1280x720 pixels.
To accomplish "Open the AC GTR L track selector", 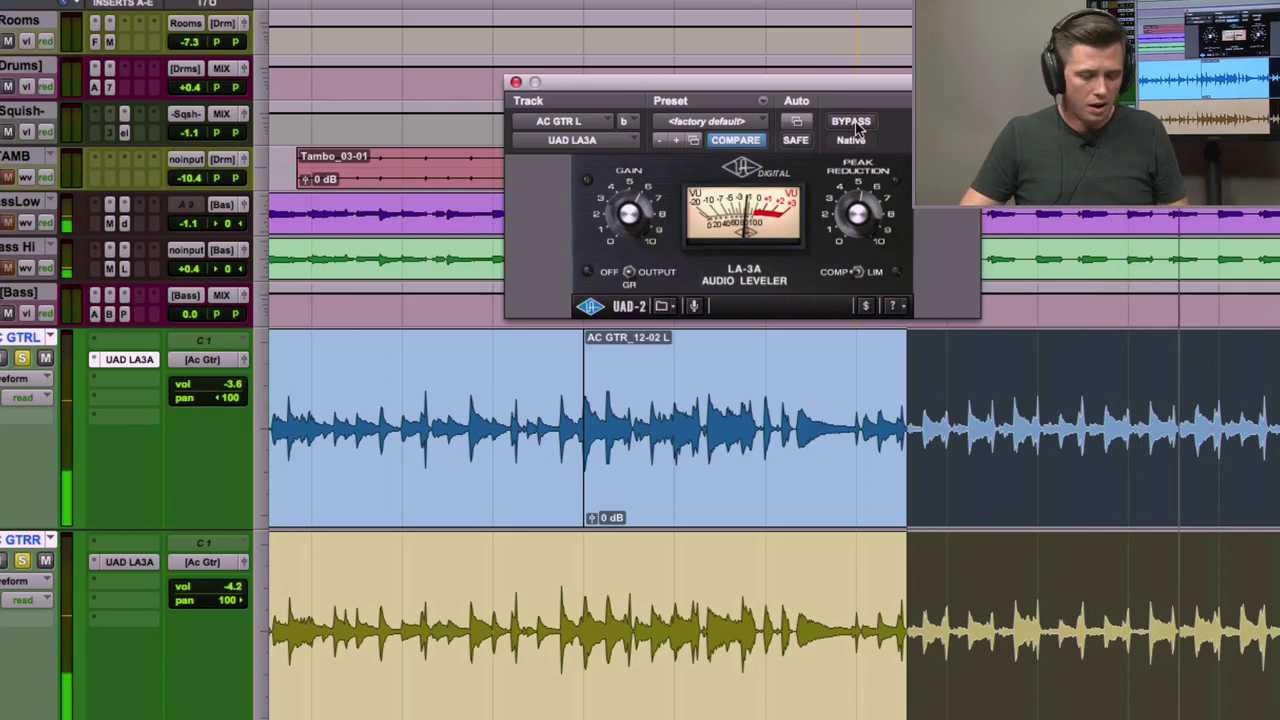I will pos(562,121).
